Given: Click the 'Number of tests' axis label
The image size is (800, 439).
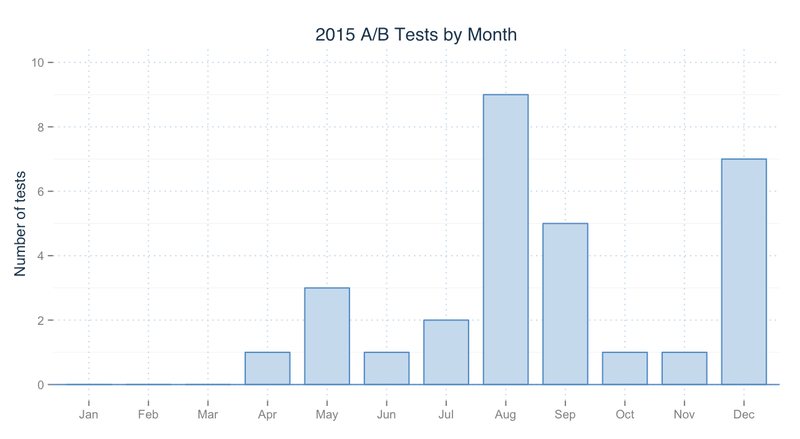Looking at the screenshot, I should 20,224.
